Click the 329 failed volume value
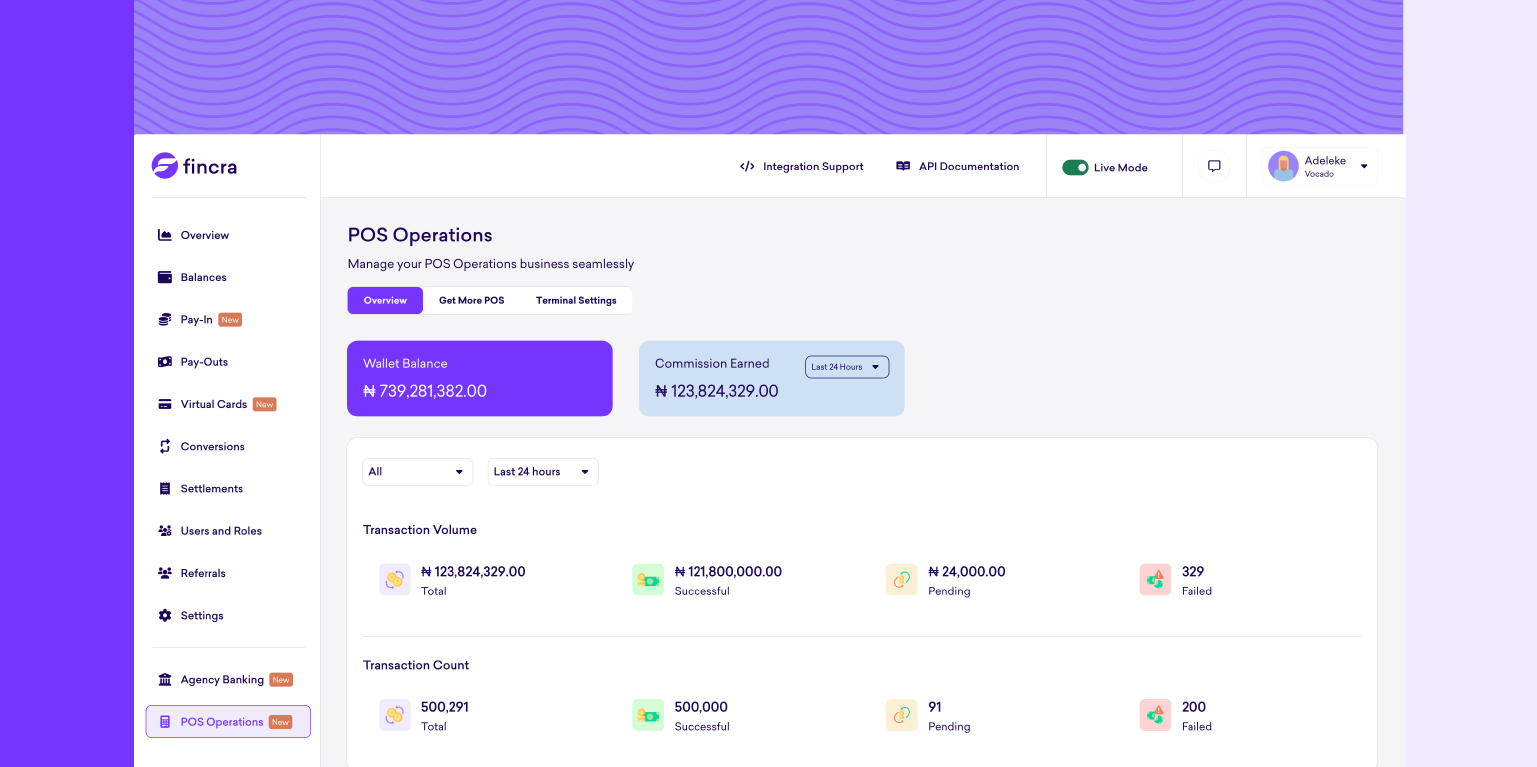Viewport: 1537px width, 767px height. pyautogui.click(x=1193, y=572)
